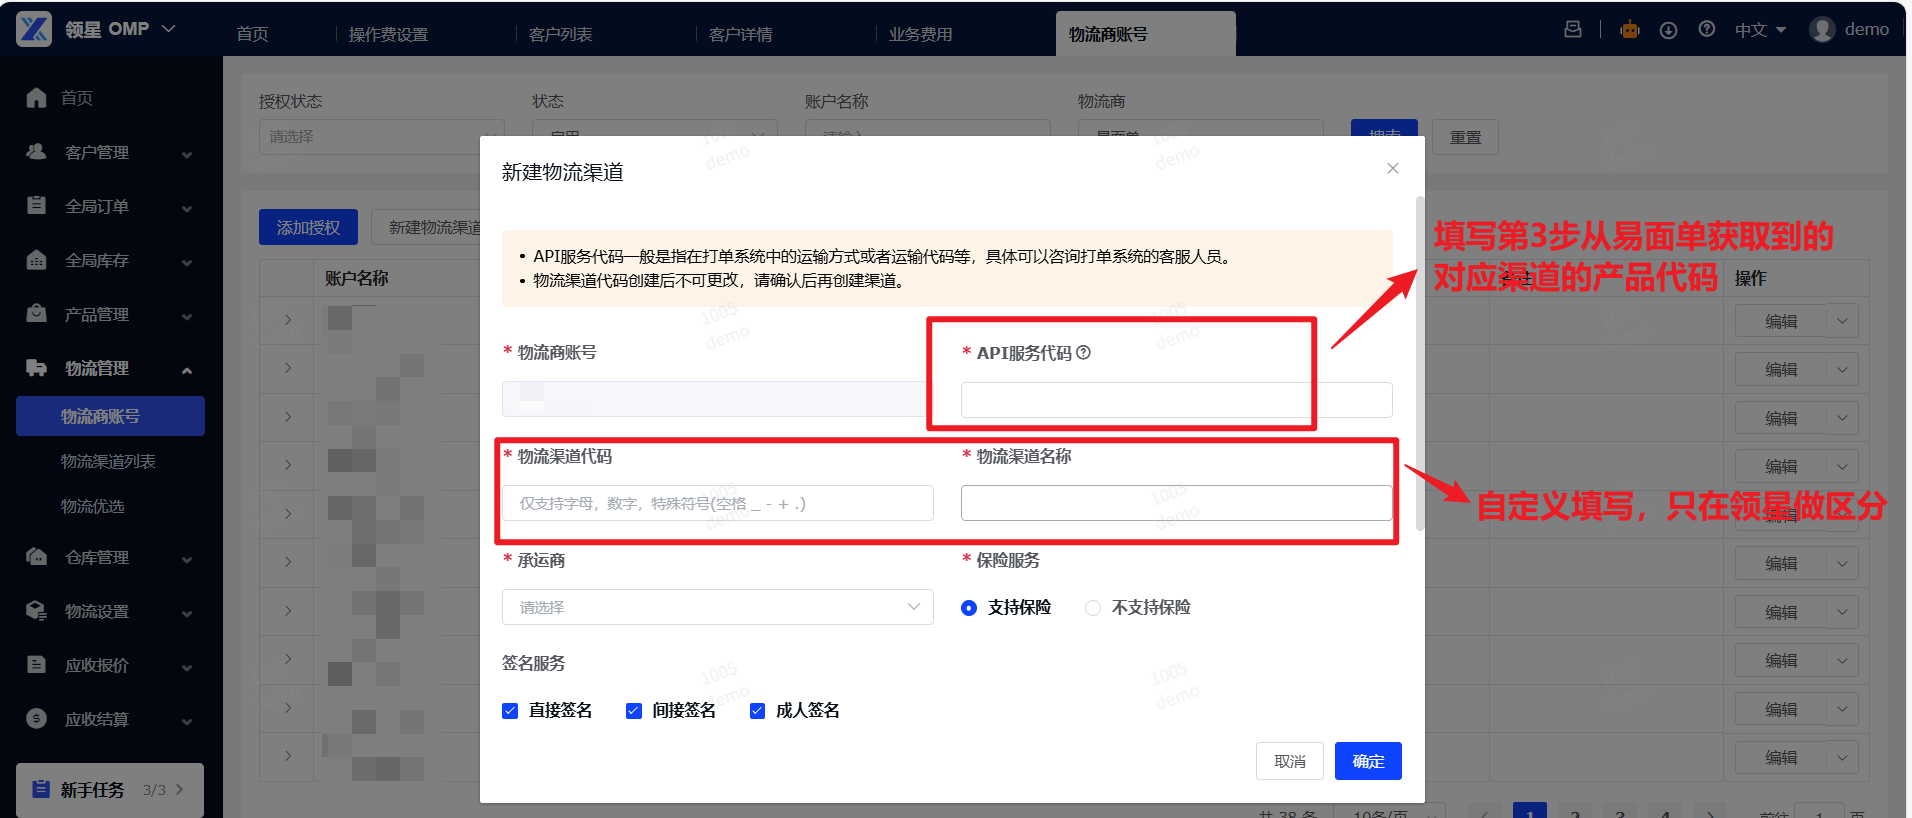Screen dimensions: 1912x818
Task: Open the 承运商 select dropdown
Action: pyautogui.click(x=718, y=607)
